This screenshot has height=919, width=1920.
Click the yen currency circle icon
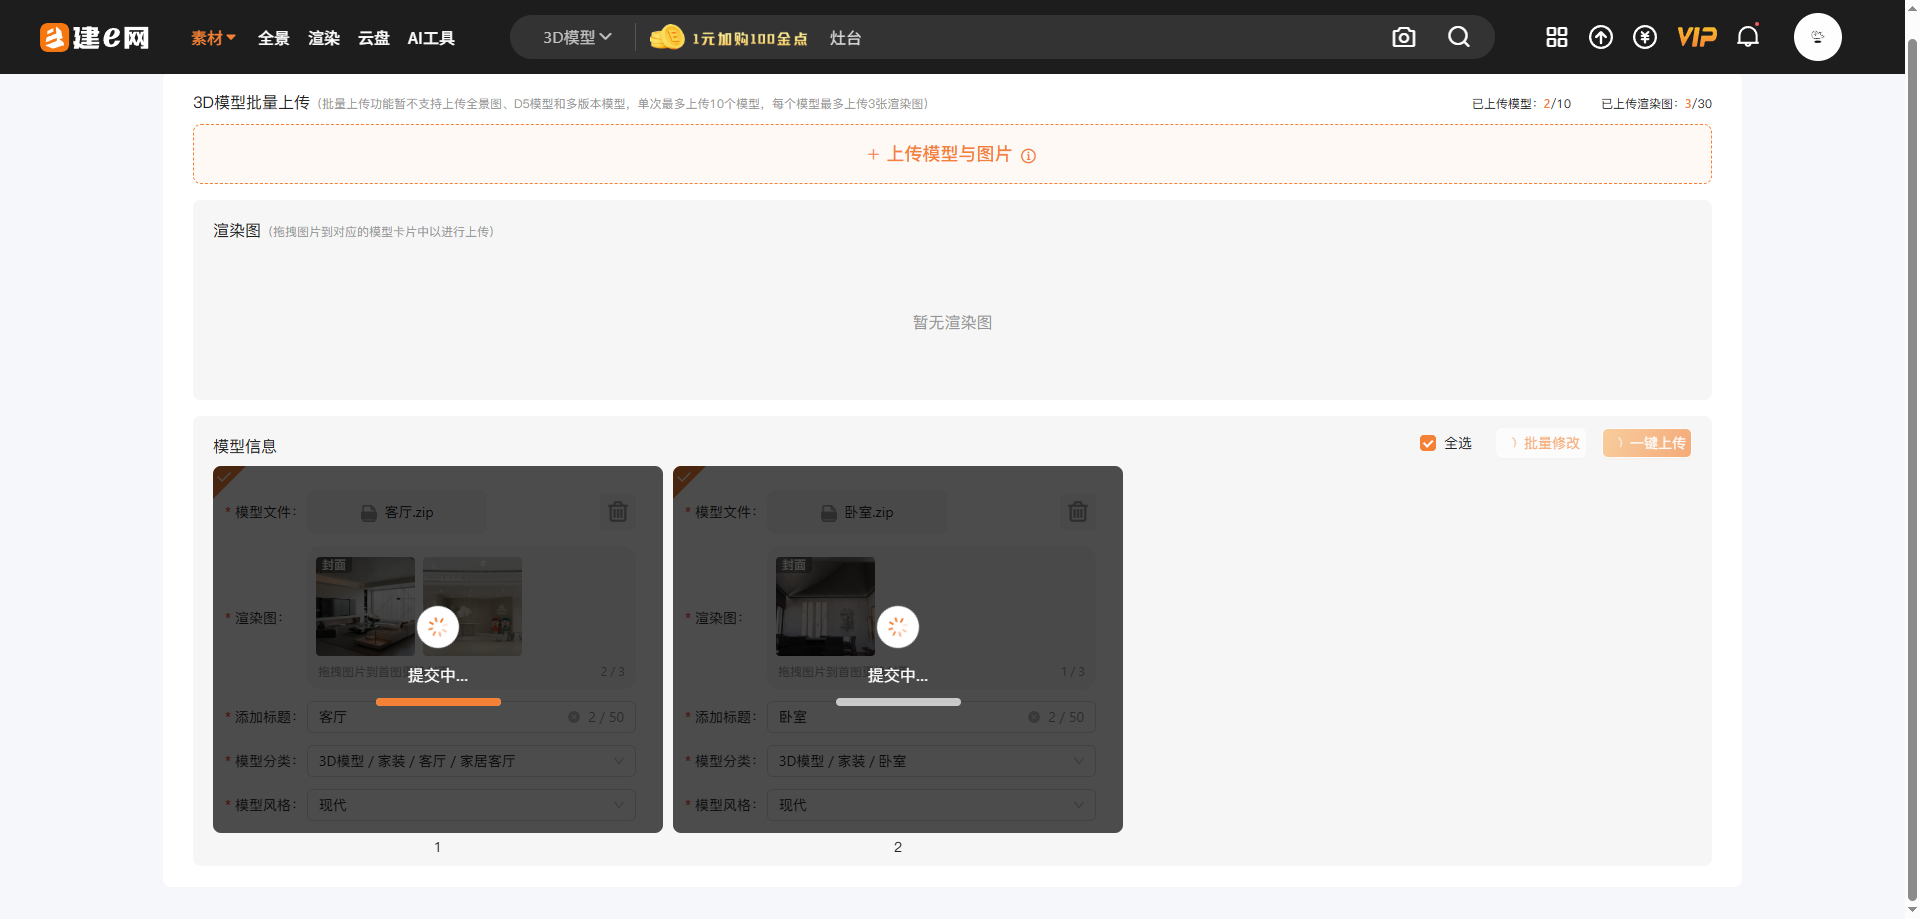point(1644,38)
